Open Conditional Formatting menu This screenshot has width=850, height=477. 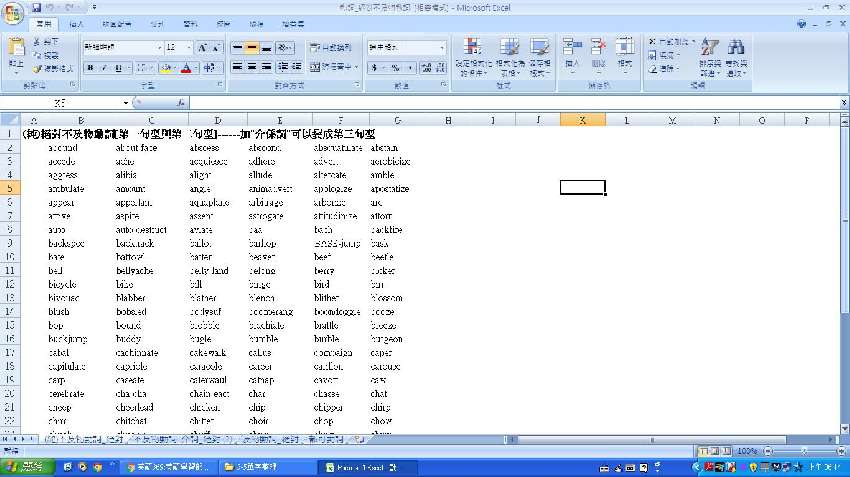click(x=473, y=57)
